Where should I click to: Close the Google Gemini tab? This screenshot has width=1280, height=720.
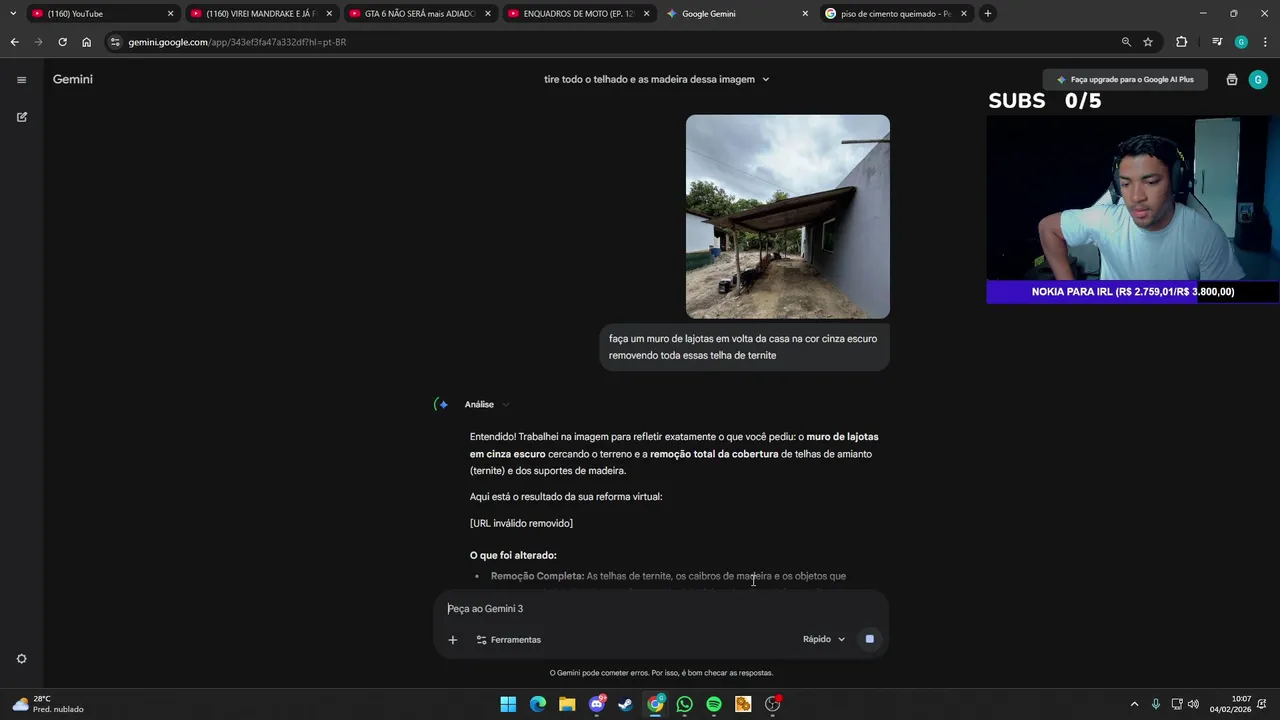(x=805, y=14)
